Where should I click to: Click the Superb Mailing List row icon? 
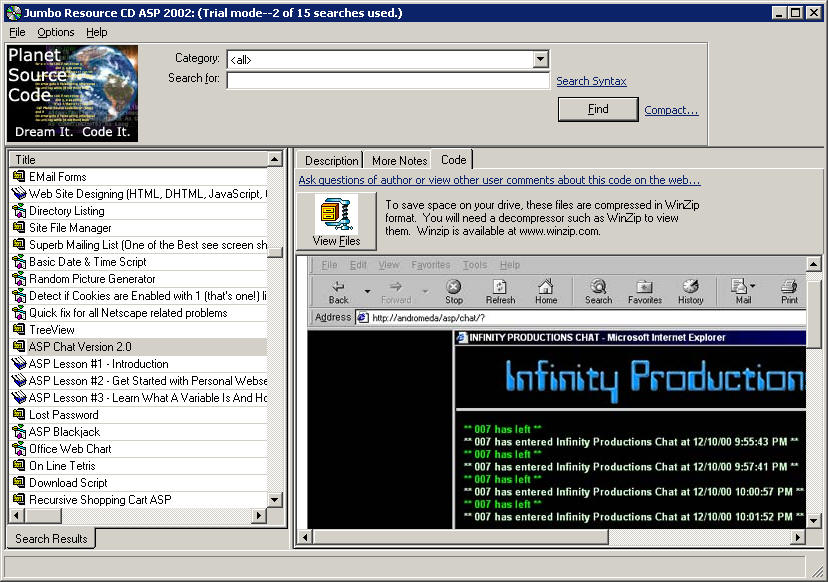[x=19, y=244]
